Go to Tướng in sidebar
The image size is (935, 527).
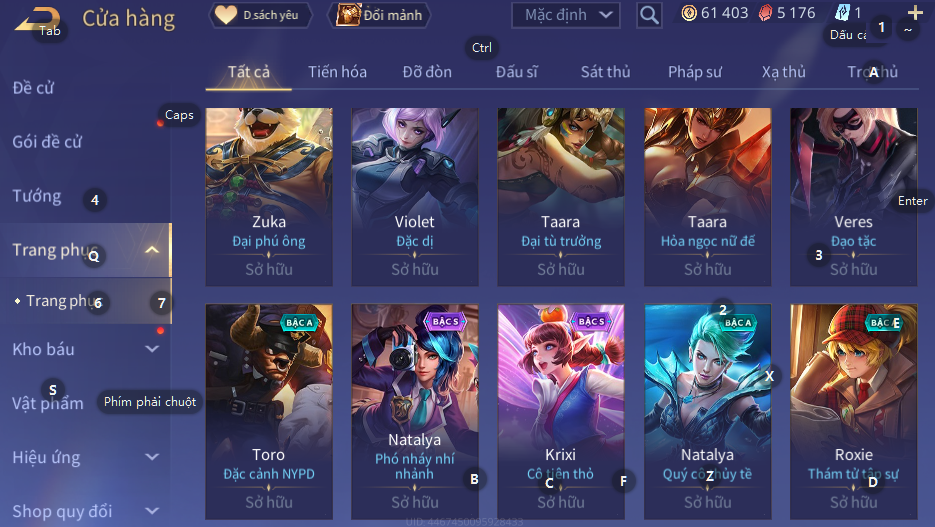pos(37,196)
